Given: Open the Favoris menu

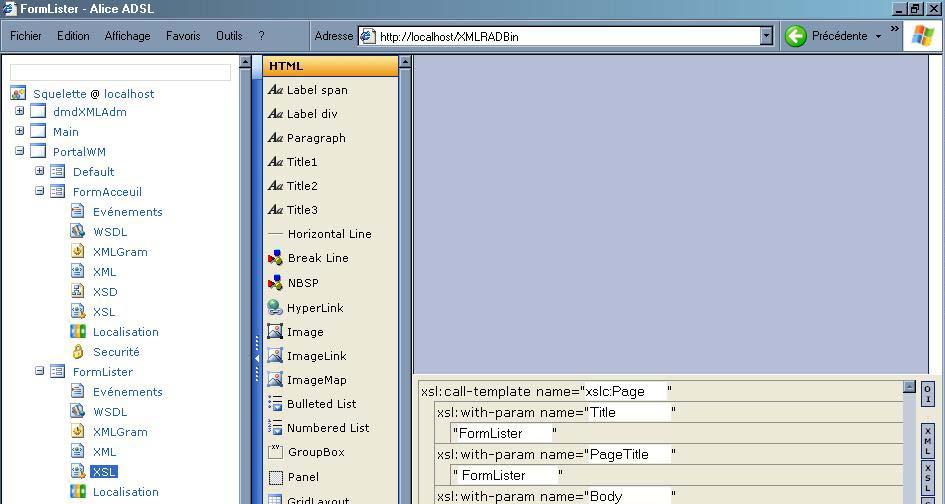Looking at the screenshot, I should click(183, 36).
